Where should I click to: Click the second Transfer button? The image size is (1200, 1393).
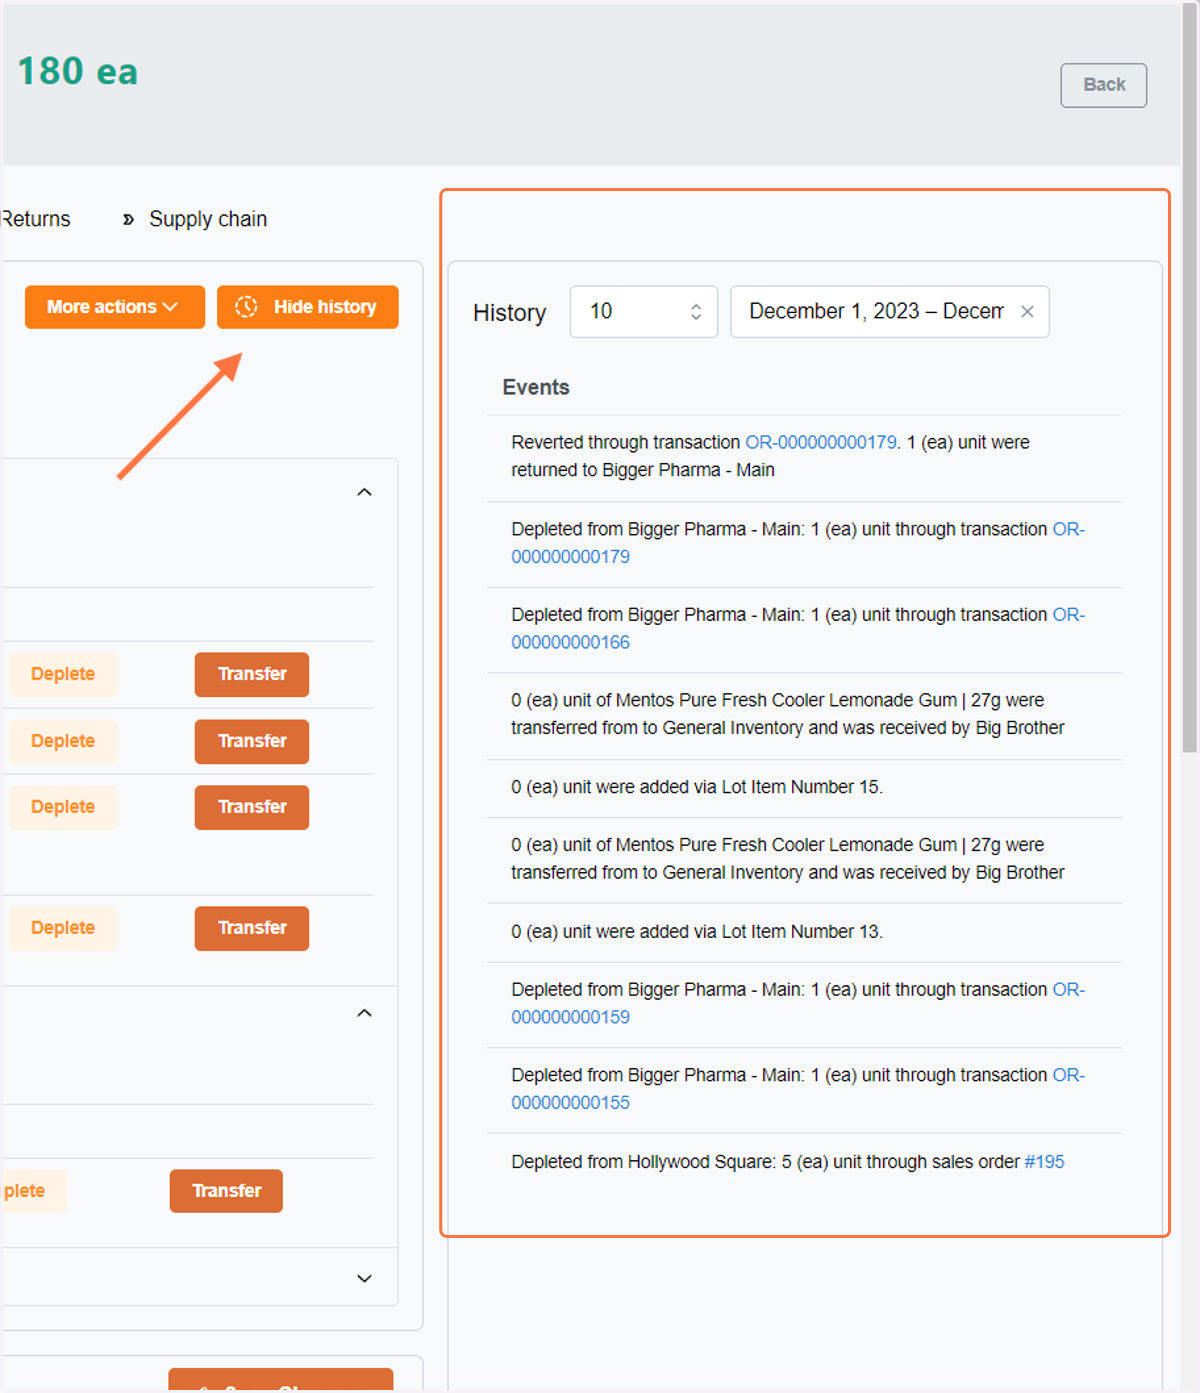click(252, 742)
